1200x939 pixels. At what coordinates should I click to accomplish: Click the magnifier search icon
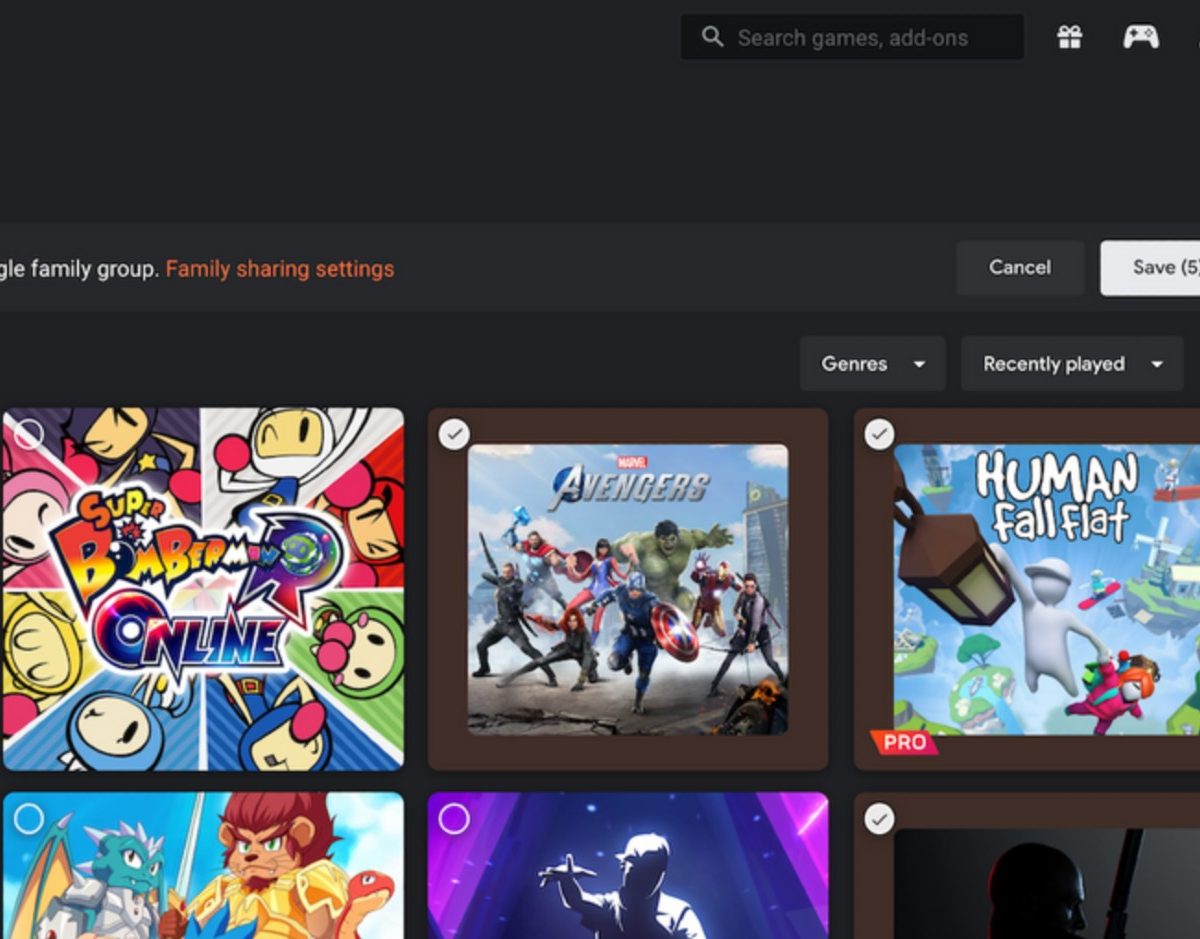coord(712,37)
